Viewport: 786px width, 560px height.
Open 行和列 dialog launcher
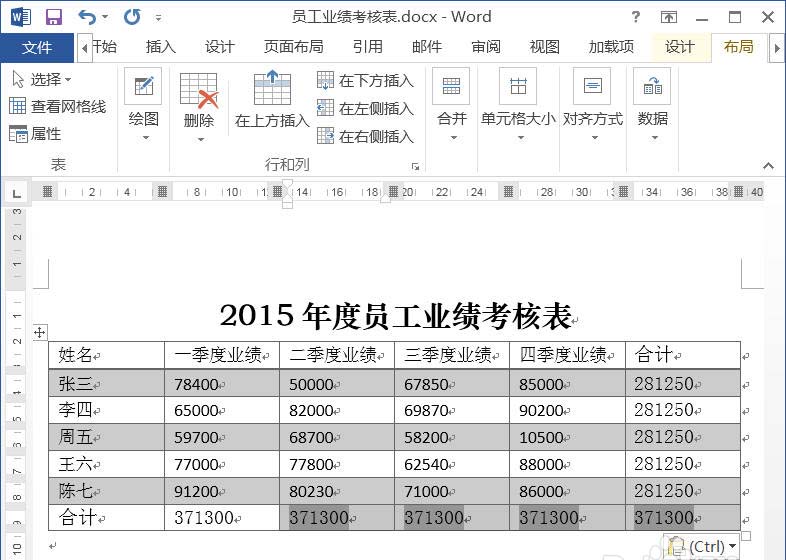(416, 166)
